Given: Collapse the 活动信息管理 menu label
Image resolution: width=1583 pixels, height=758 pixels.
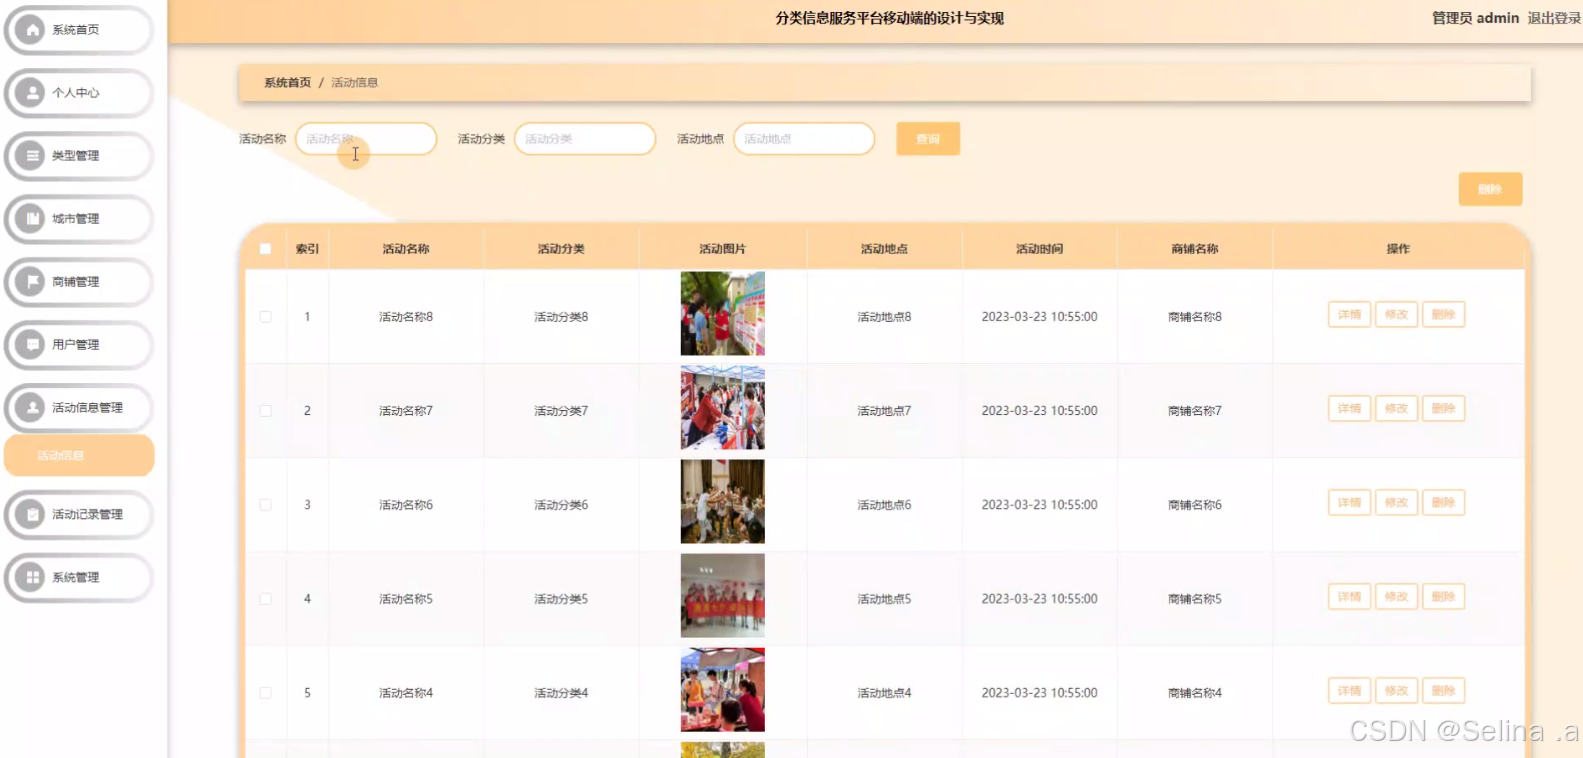Looking at the screenshot, I should coord(87,408).
